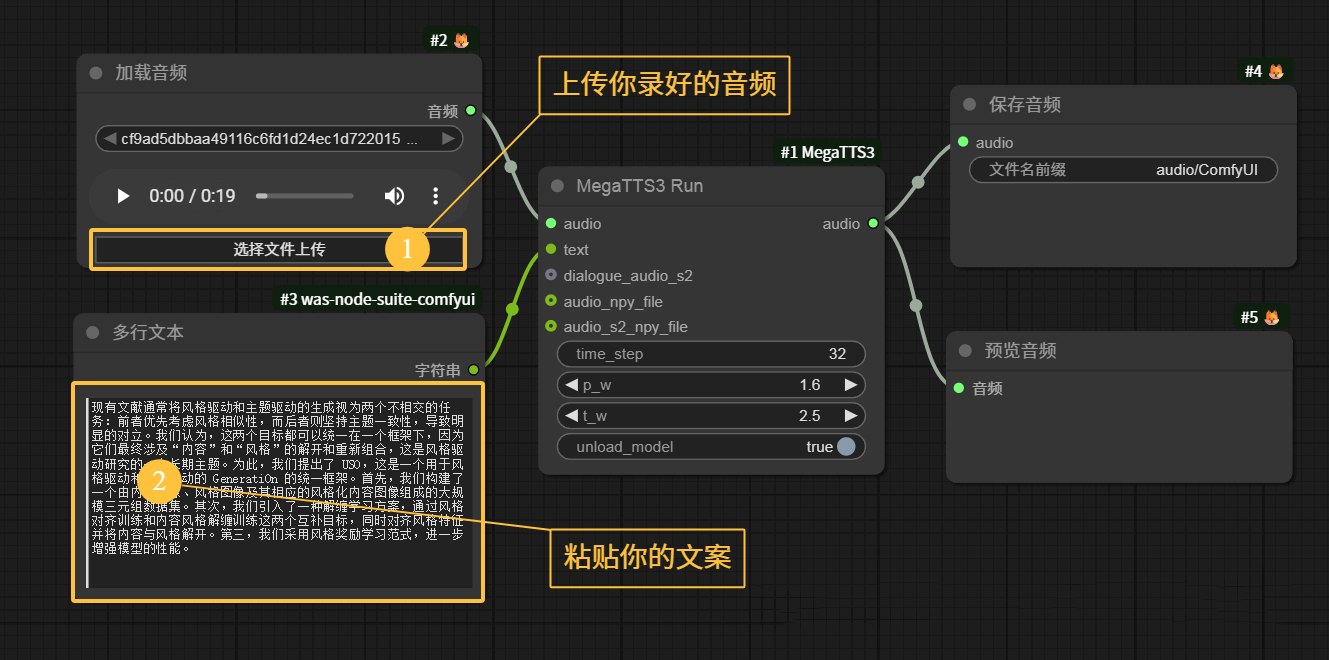
Task: Click the audio_npy_file input socket
Action: pos(551,301)
